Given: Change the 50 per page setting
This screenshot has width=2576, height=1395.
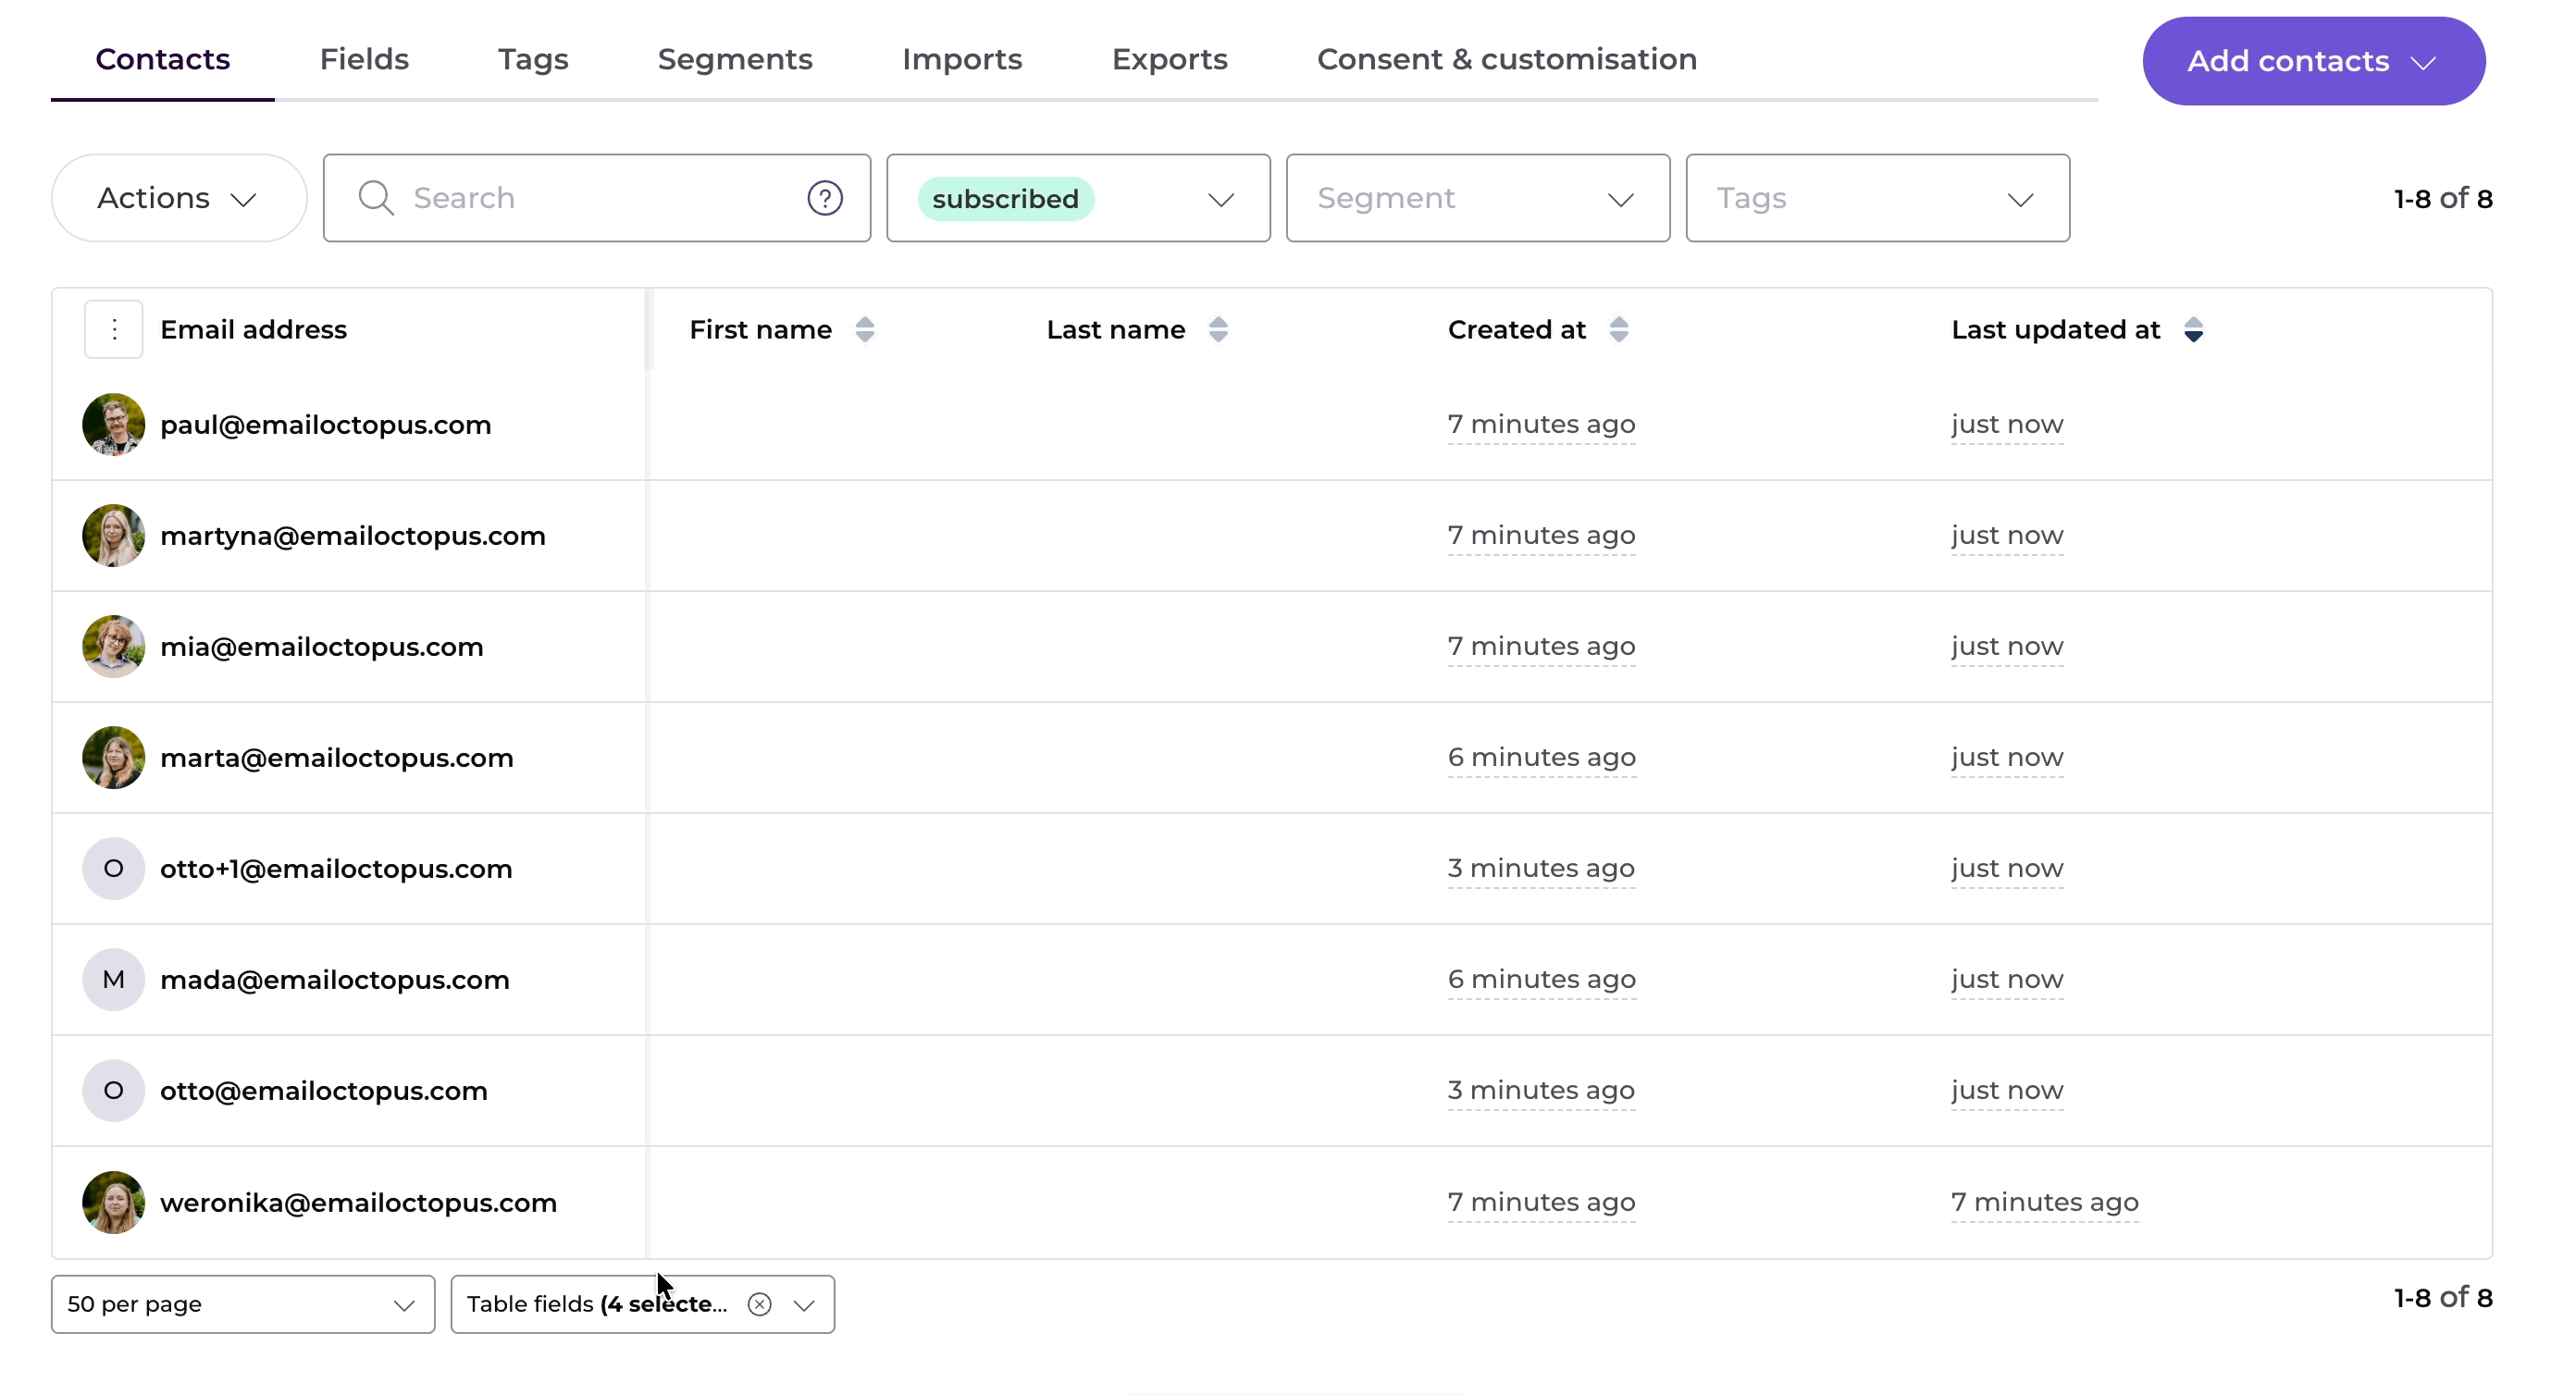Looking at the screenshot, I should [242, 1304].
